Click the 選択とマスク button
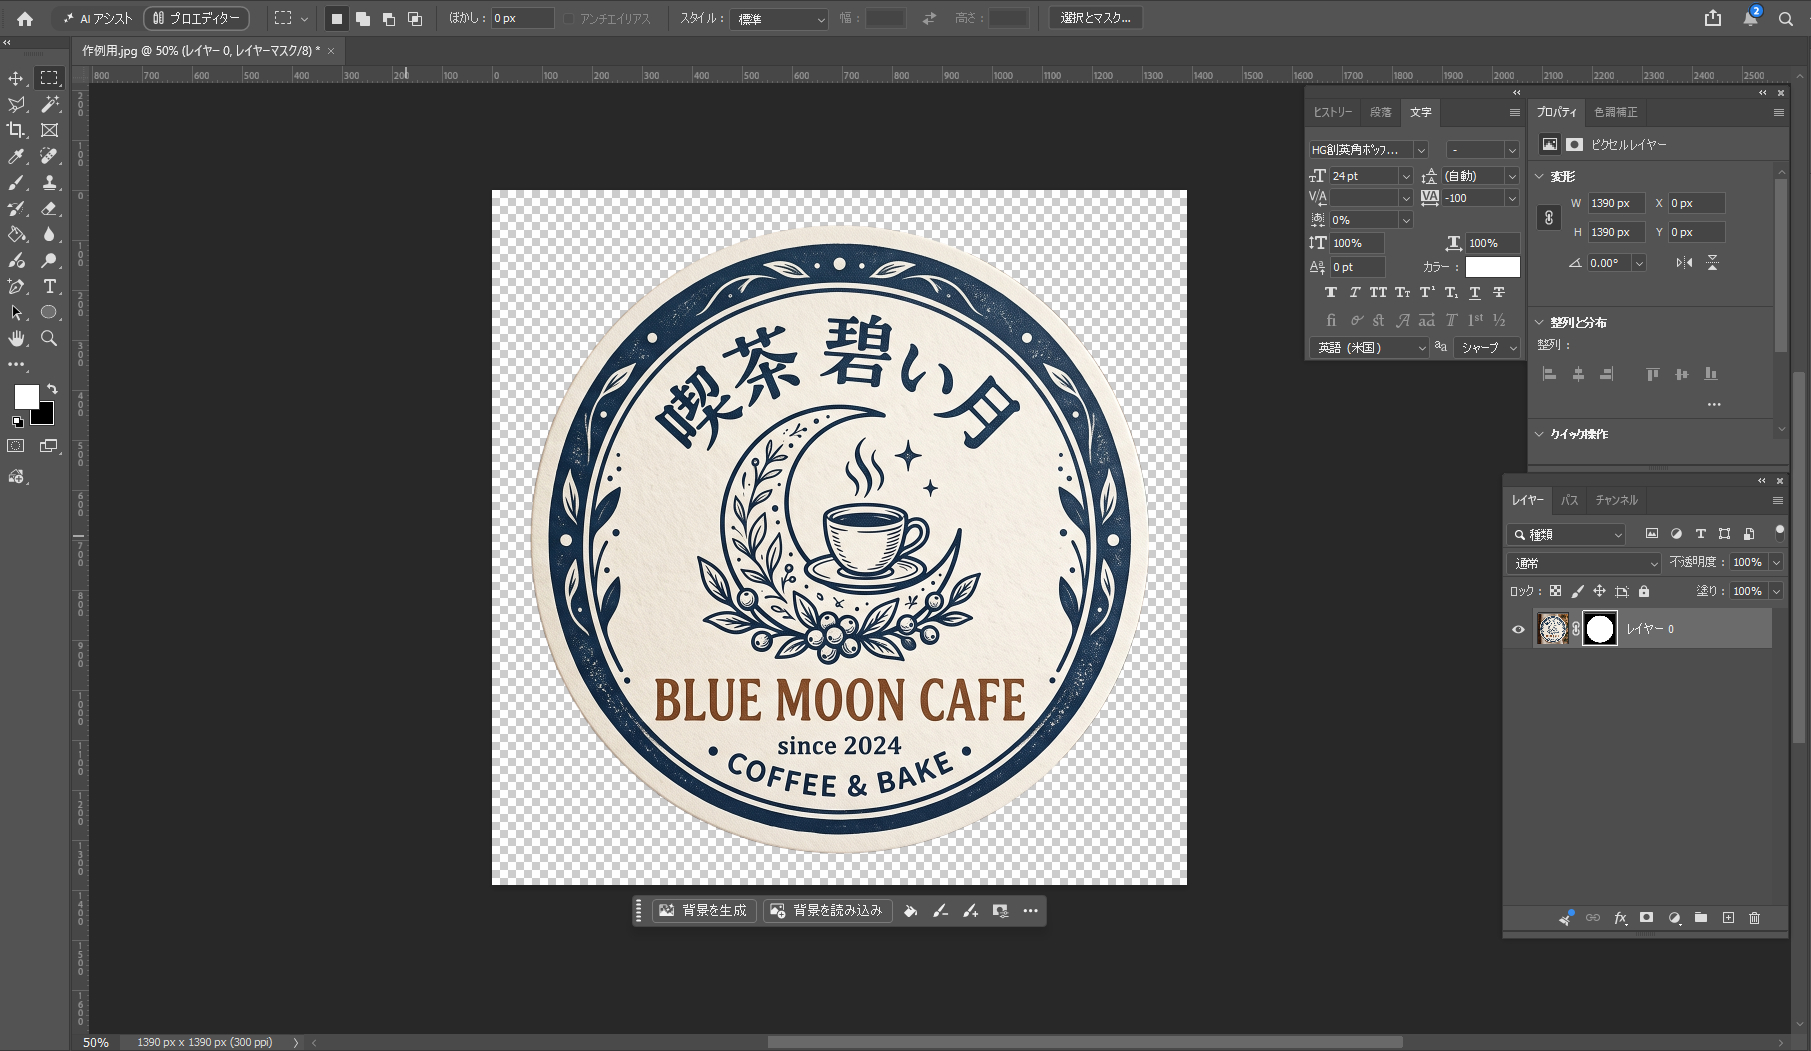This screenshot has height=1051, width=1811. [x=1095, y=18]
